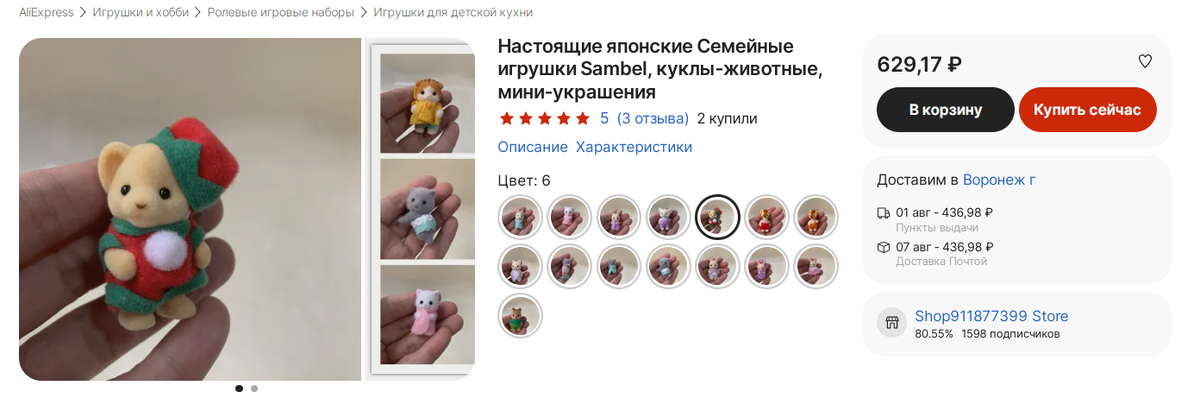Open the 3 отзыва reviews link
Viewport: 1200px width, 411px height.
pyautogui.click(x=653, y=118)
